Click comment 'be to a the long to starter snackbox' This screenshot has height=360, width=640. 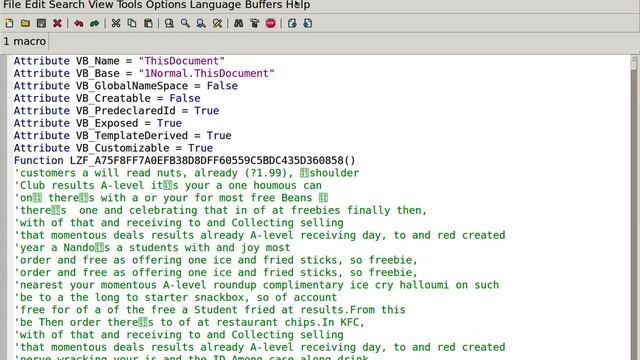click(176, 298)
